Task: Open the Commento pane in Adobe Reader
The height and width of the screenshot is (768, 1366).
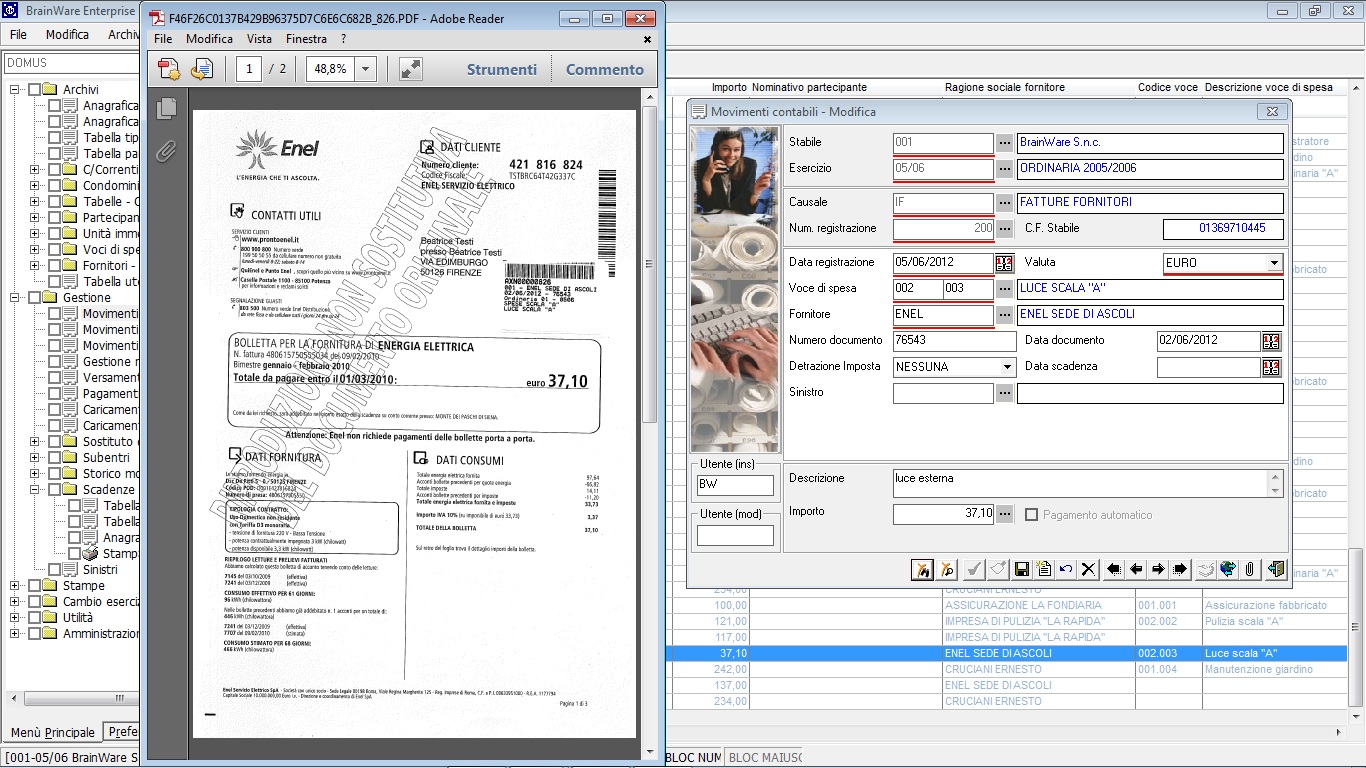Action: point(605,69)
